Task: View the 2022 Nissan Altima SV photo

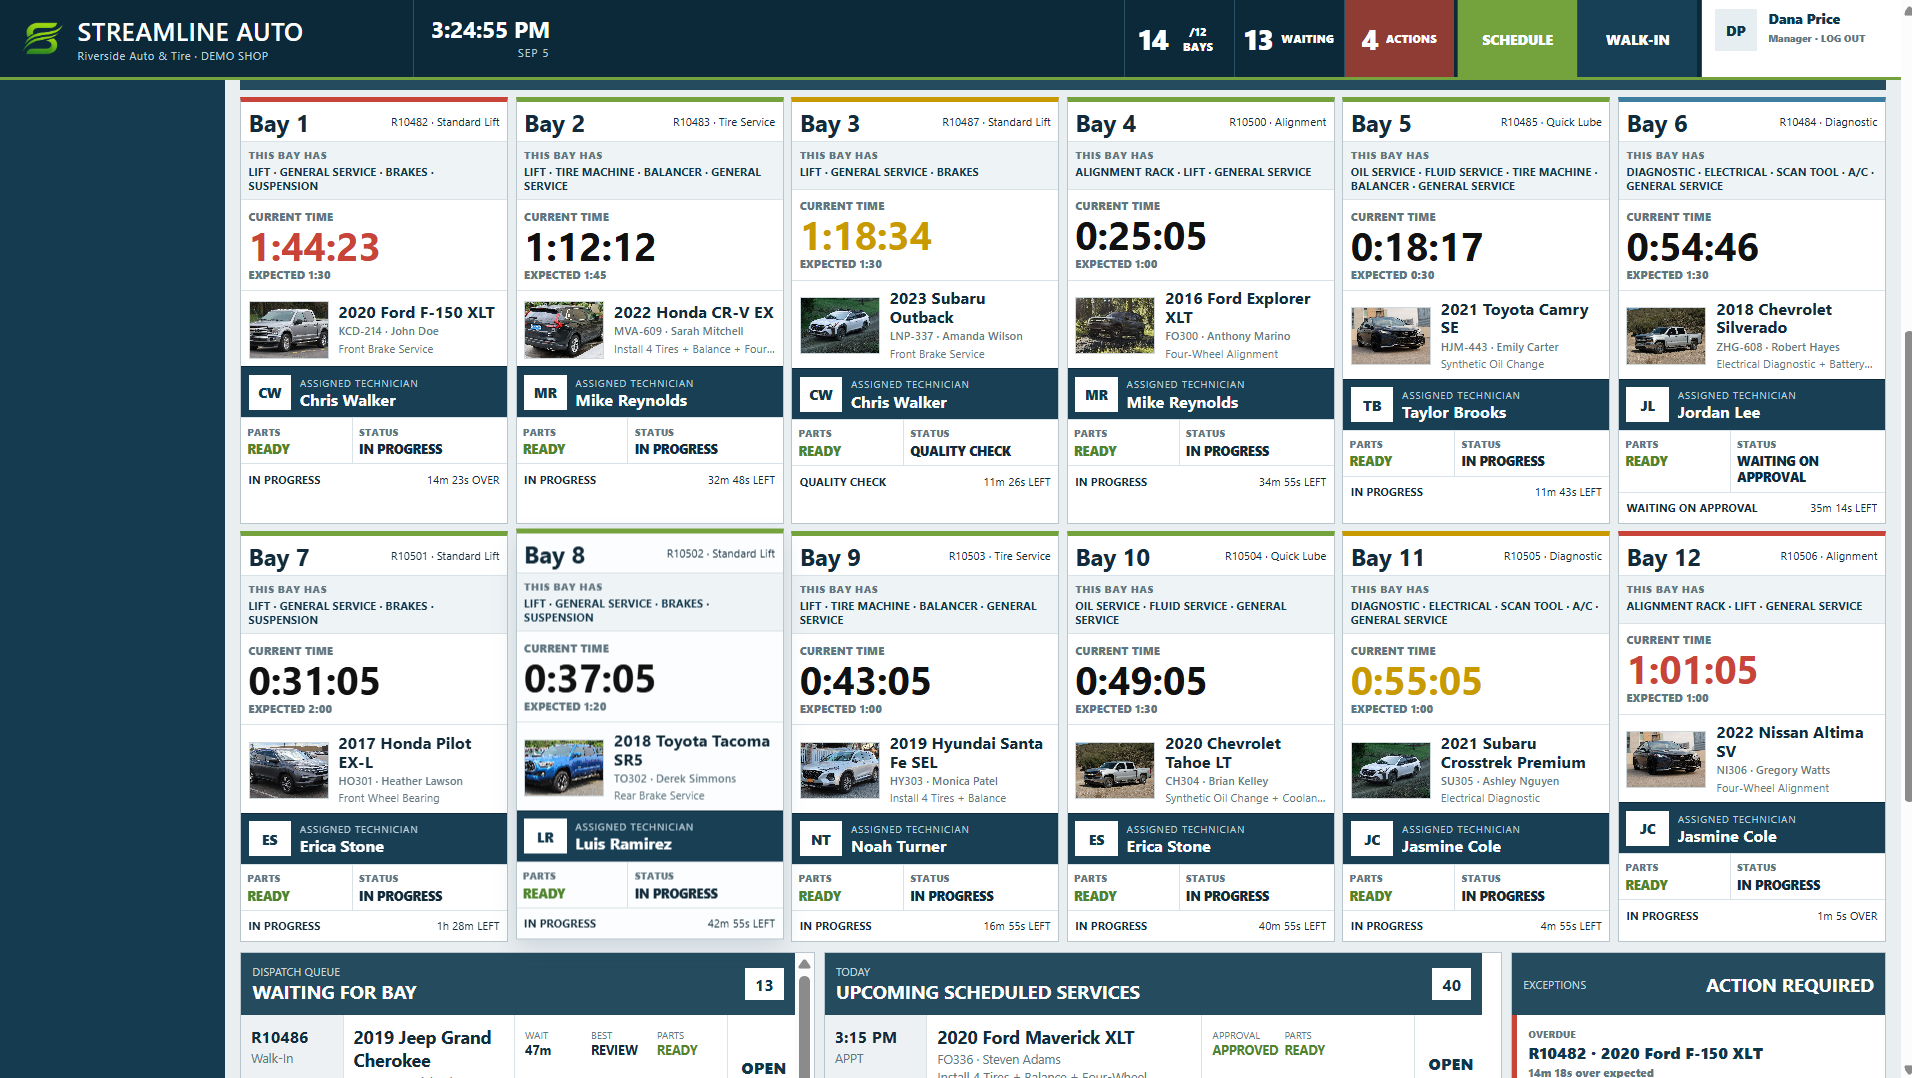Action: 1666,760
